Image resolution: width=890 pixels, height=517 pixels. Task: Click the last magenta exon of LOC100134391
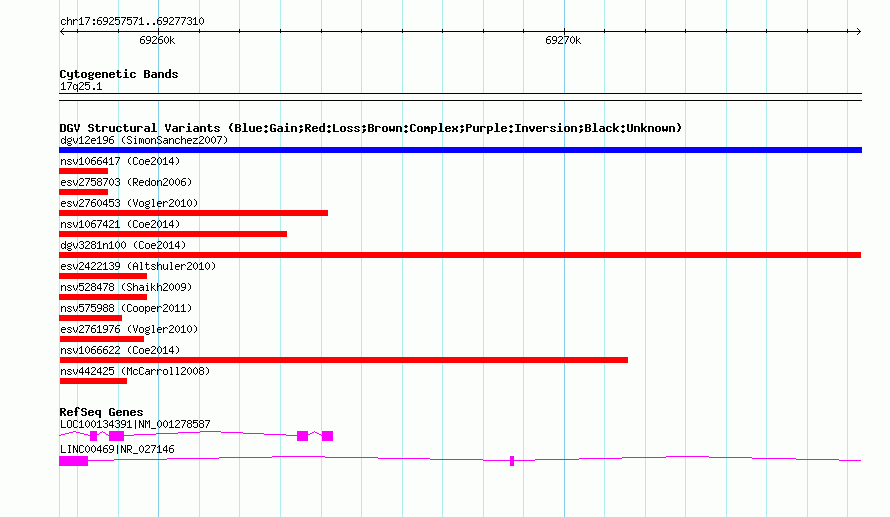tap(328, 436)
